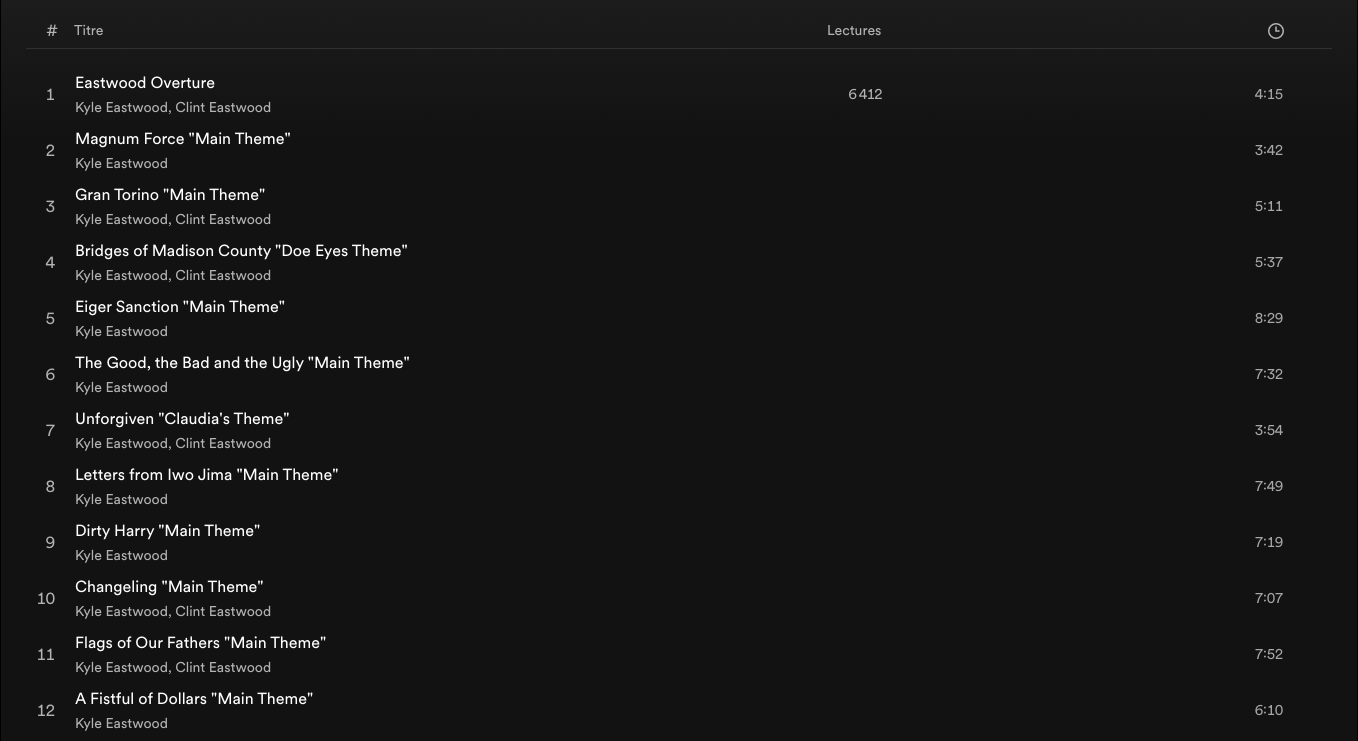This screenshot has height=741, width=1358.
Task: Open Kyle Eastwood under Letters from Iwo Jima
Action: (x=121, y=499)
